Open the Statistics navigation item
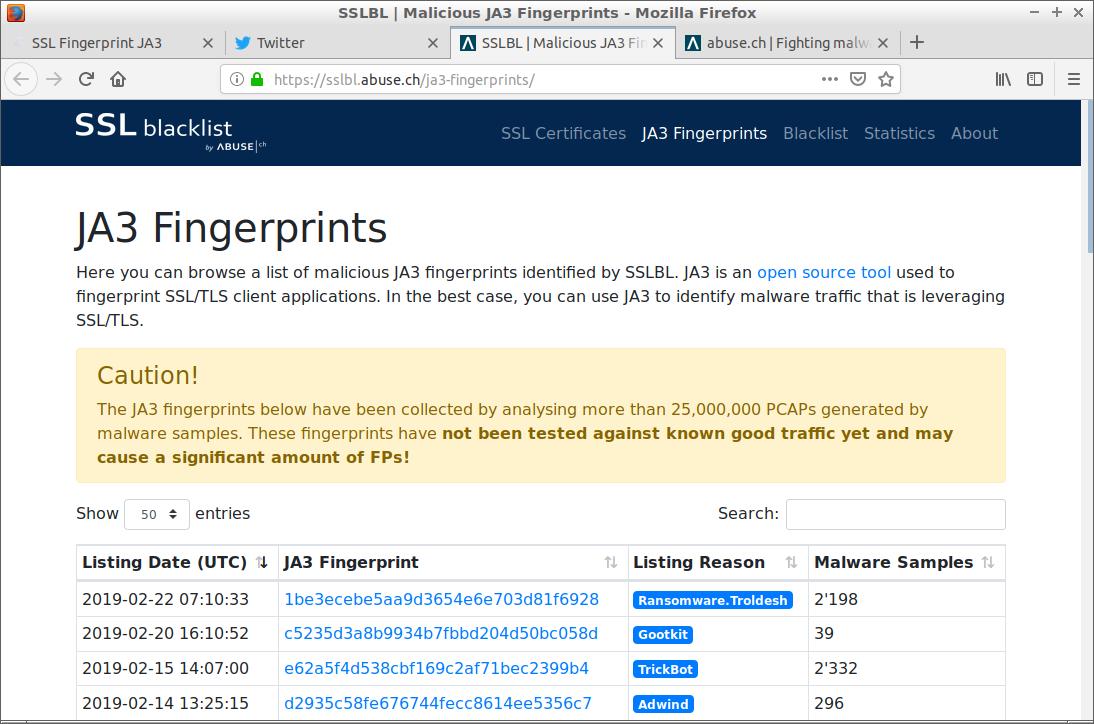The height and width of the screenshot is (724, 1094). pos(899,133)
